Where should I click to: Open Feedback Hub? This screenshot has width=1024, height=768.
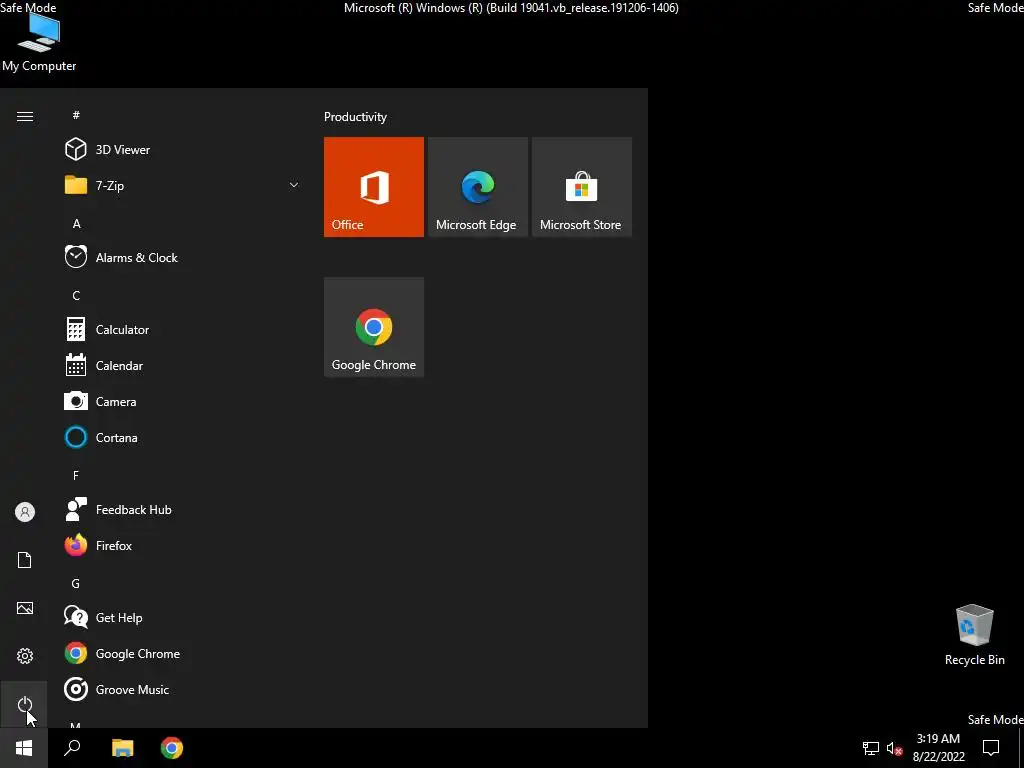(x=183, y=509)
